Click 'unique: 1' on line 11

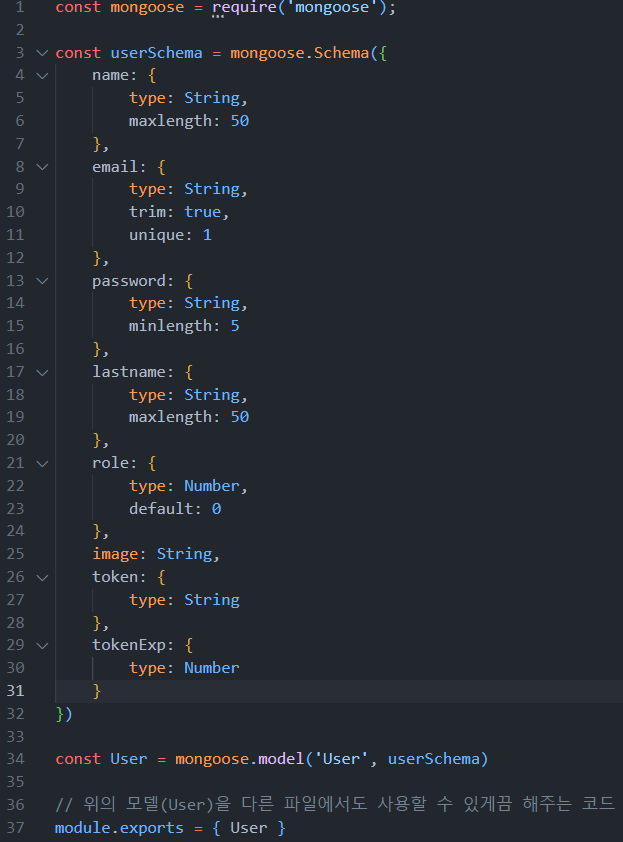pos(170,235)
